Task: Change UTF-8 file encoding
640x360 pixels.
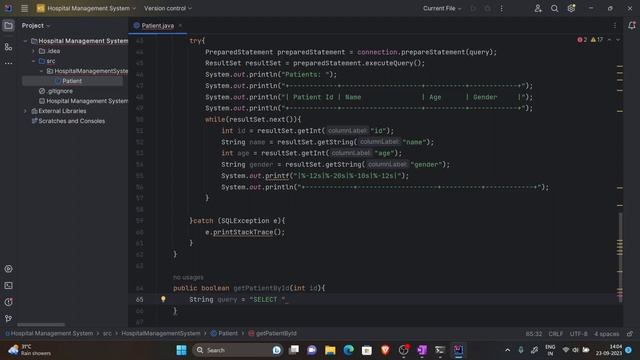Action: click(x=578, y=334)
